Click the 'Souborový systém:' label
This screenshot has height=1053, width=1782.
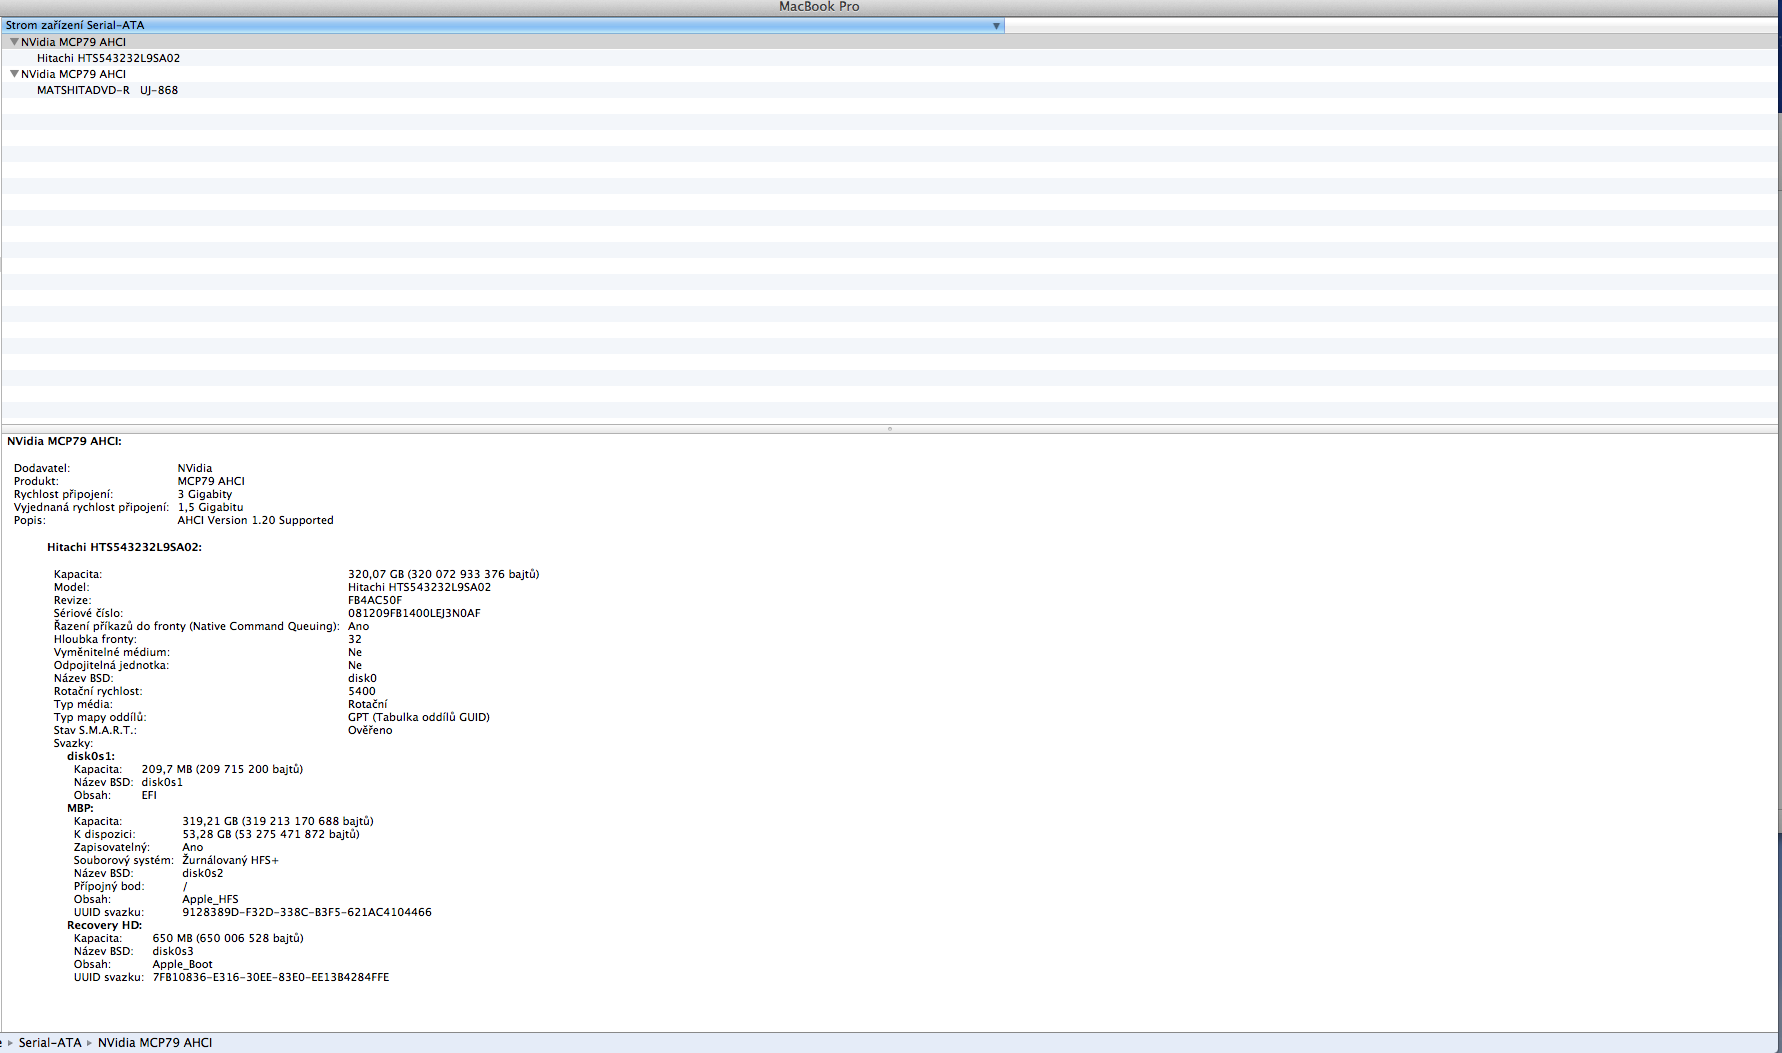(x=123, y=860)
